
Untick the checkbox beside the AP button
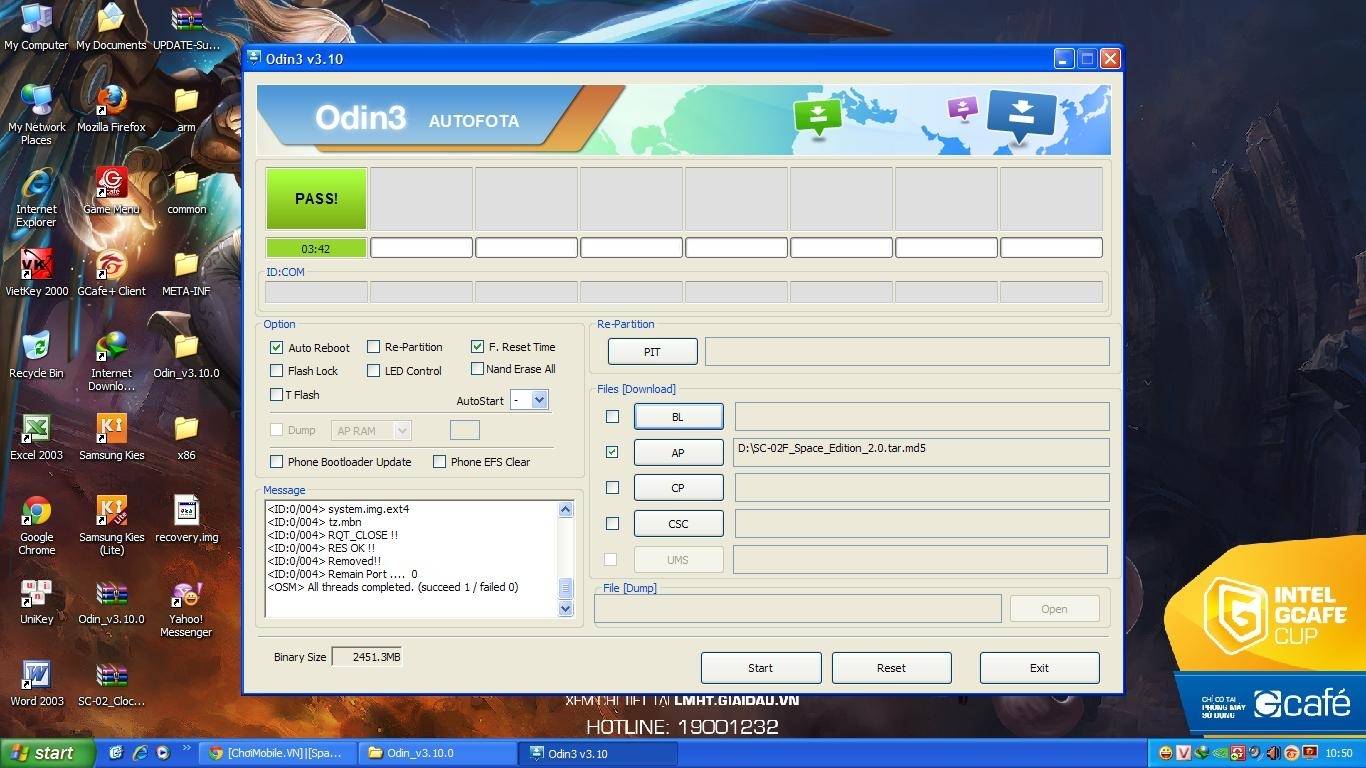[612, 452]
